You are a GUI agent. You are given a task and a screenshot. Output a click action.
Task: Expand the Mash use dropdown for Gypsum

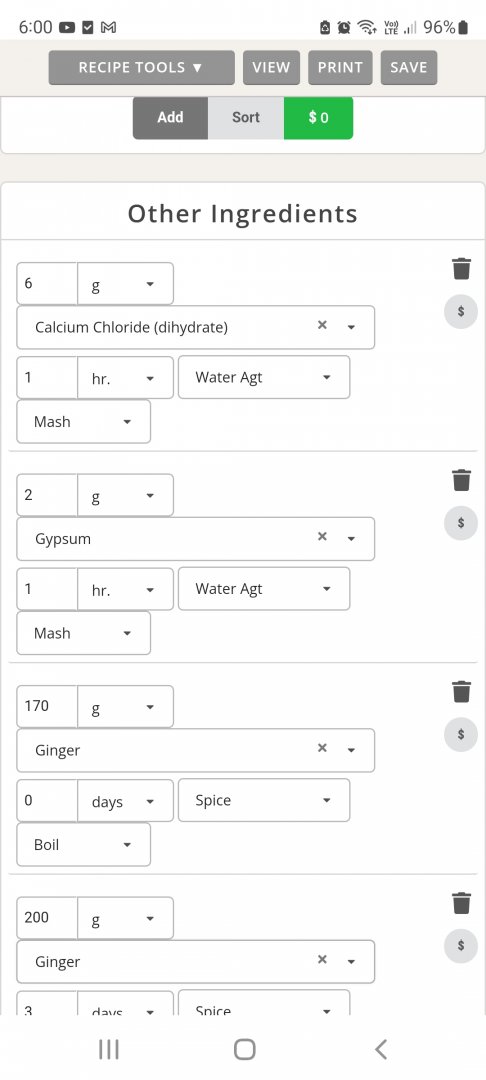point(83,633)
